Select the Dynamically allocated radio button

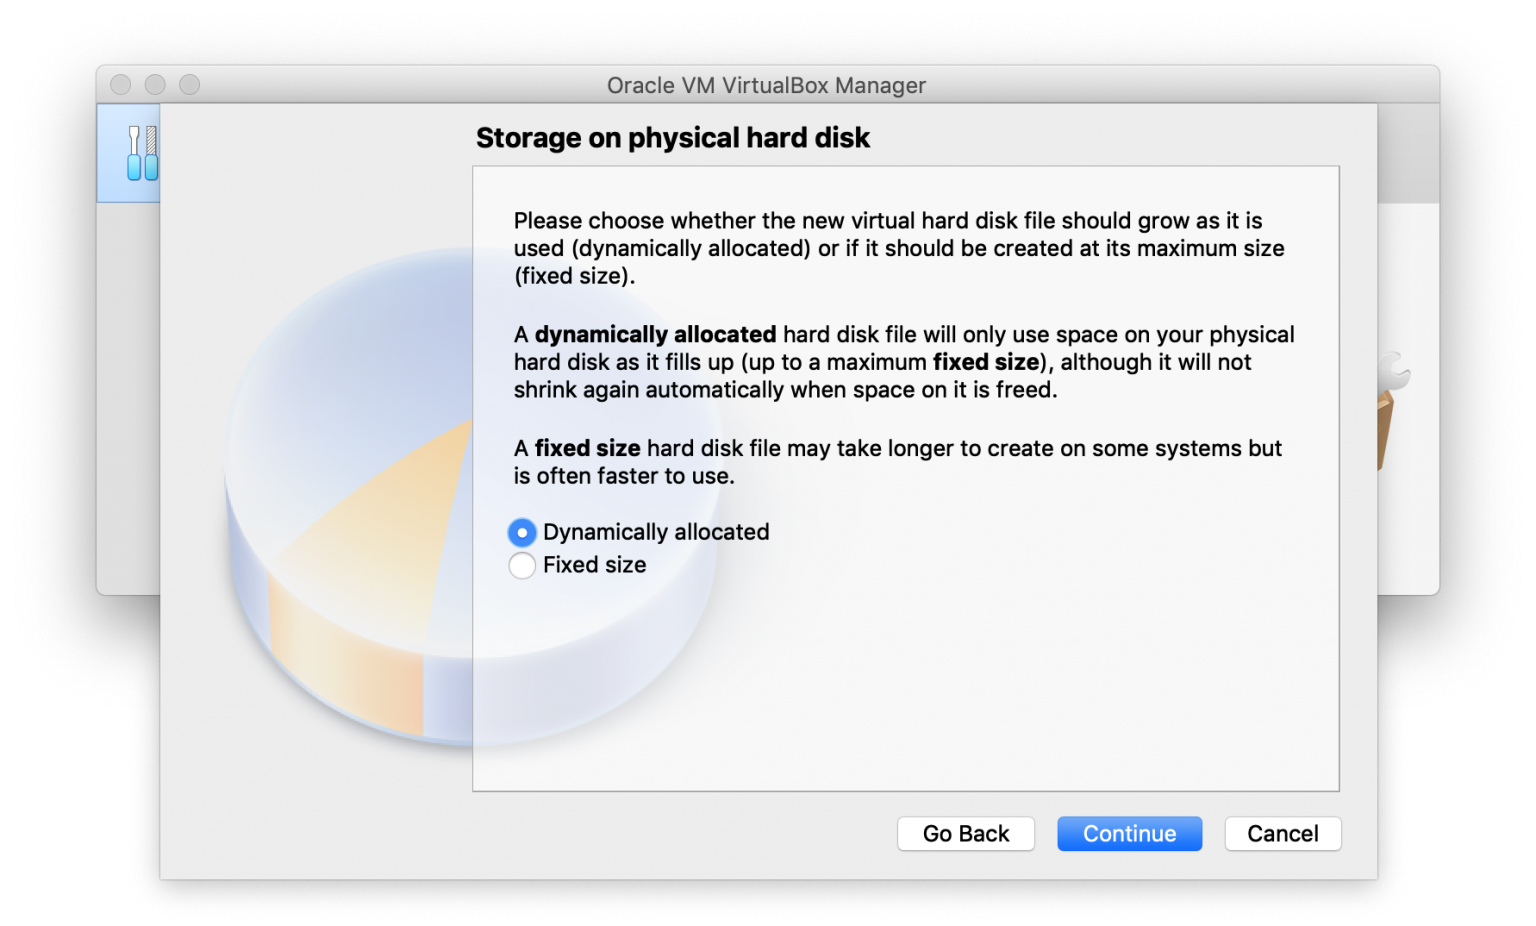click(522, 533)
